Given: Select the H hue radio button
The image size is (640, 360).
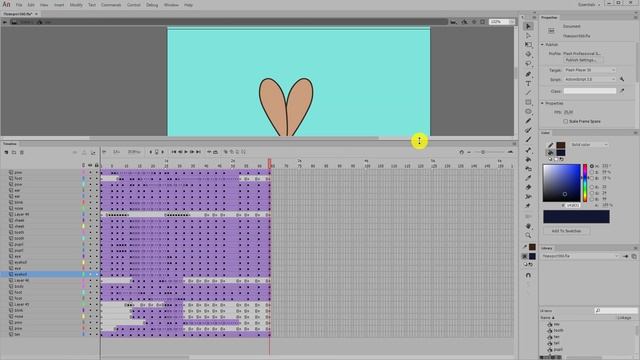Looking at the screenshot, I should [x=592, y=166].
